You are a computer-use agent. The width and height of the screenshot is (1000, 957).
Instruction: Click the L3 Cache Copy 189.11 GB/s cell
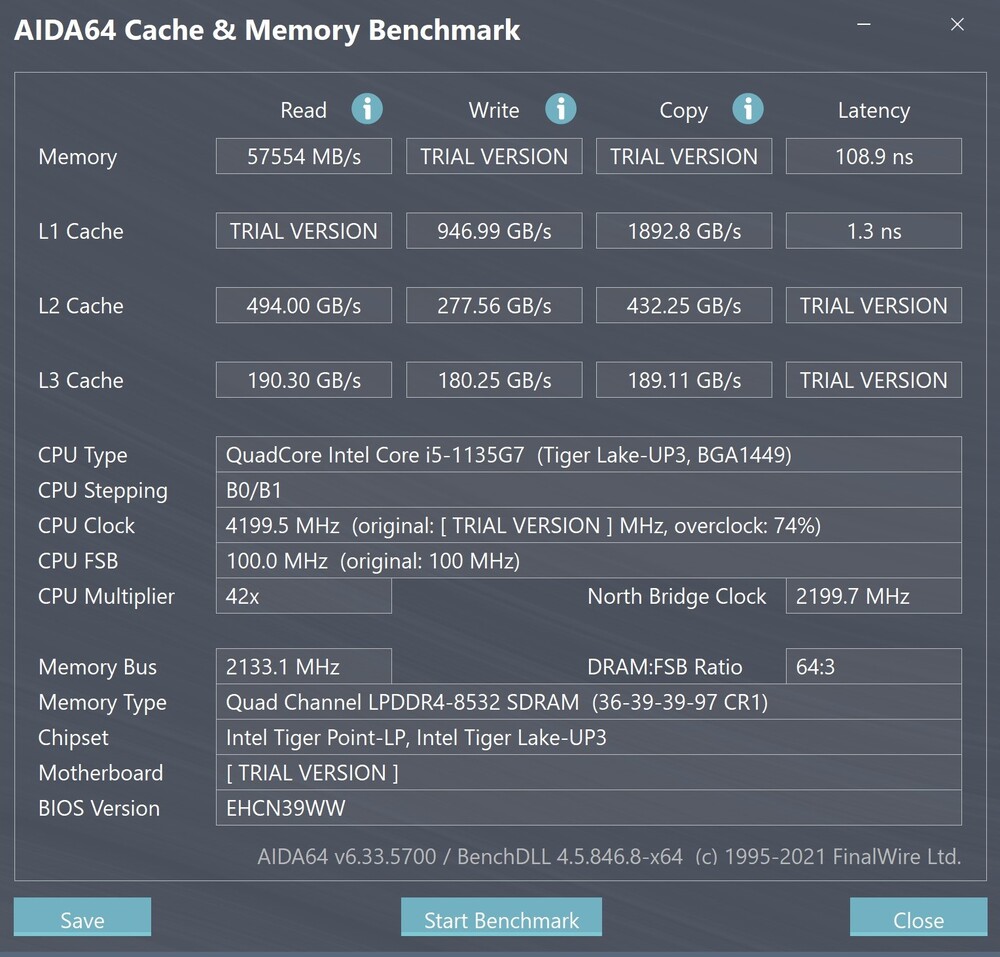pos(684,380)
